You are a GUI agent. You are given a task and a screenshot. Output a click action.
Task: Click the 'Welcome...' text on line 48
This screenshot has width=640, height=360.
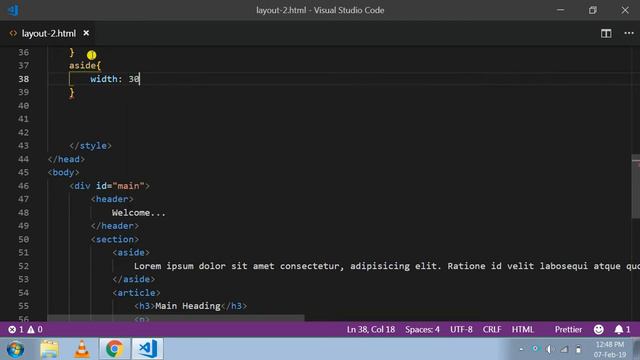coord(139,213)
